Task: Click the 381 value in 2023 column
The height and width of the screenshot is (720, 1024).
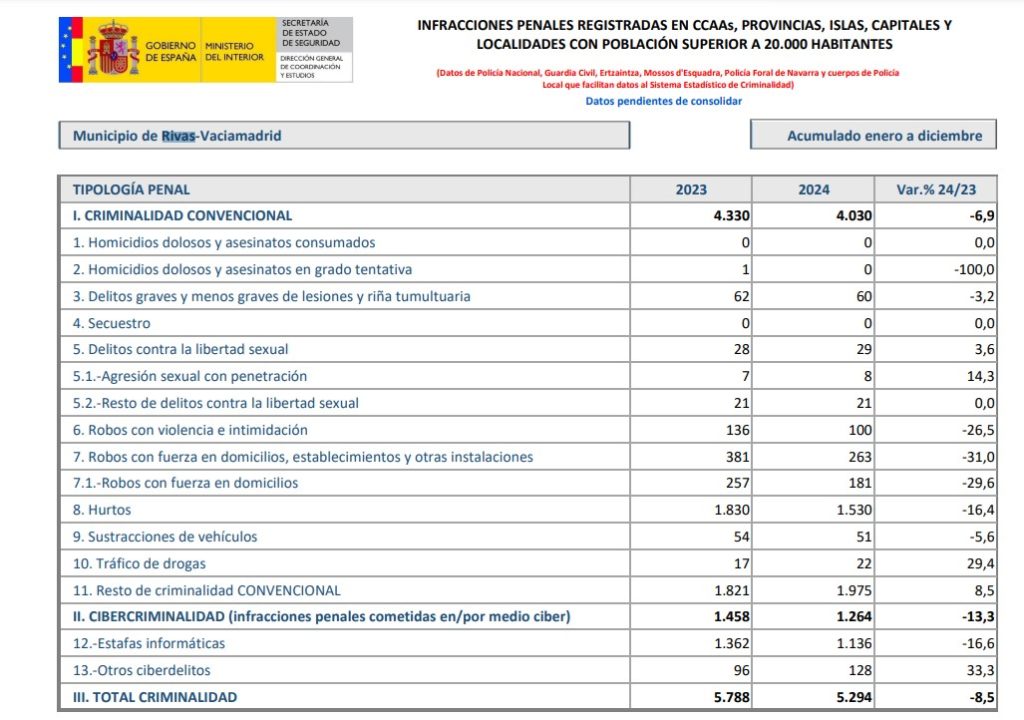Action: pyautogui.click(x=738, y=456)
